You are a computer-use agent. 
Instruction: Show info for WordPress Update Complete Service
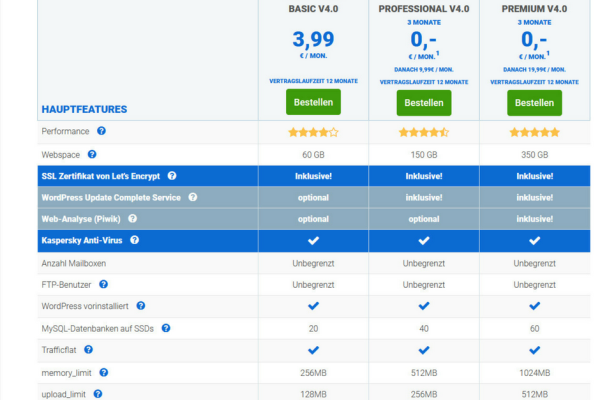point(192,197)
